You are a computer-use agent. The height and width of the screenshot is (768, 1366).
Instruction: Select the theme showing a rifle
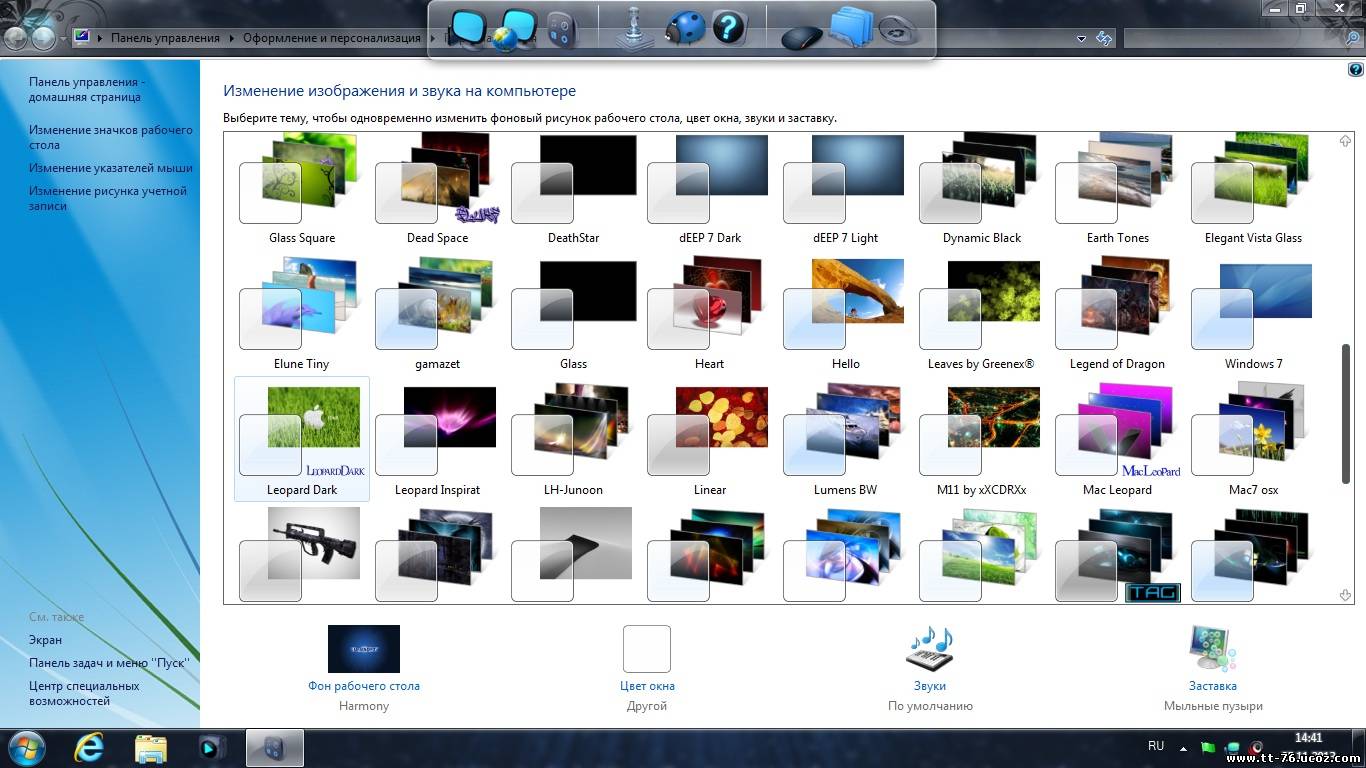tap(302, 554)
